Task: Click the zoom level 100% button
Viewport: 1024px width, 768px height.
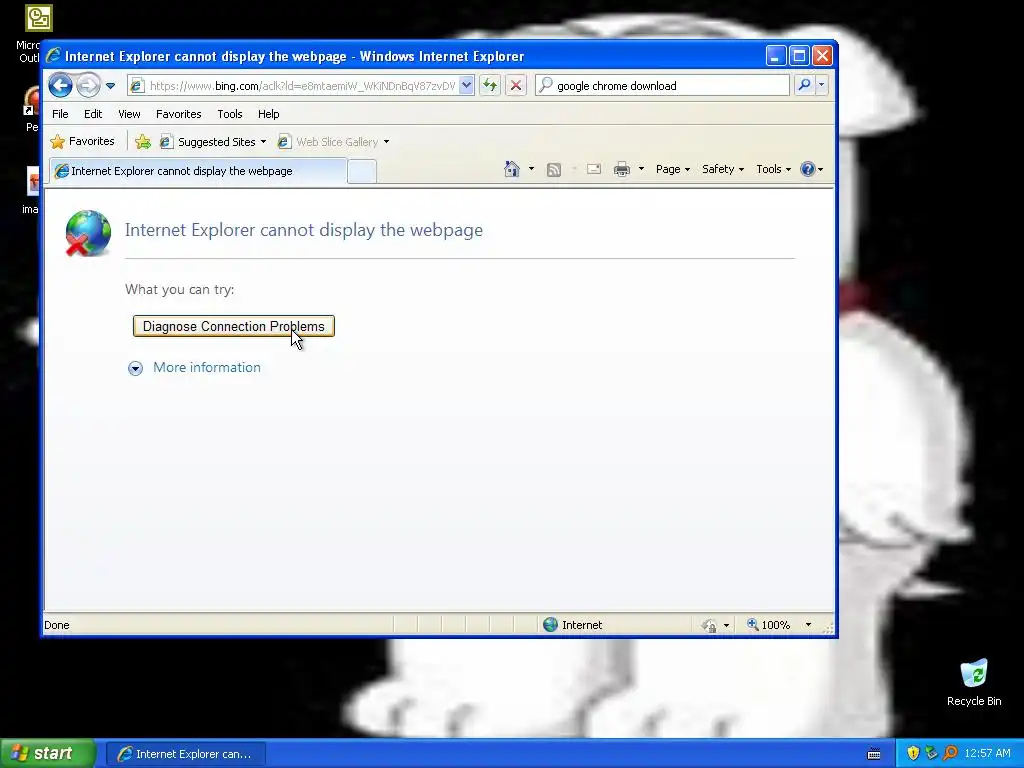Action: 769,625
